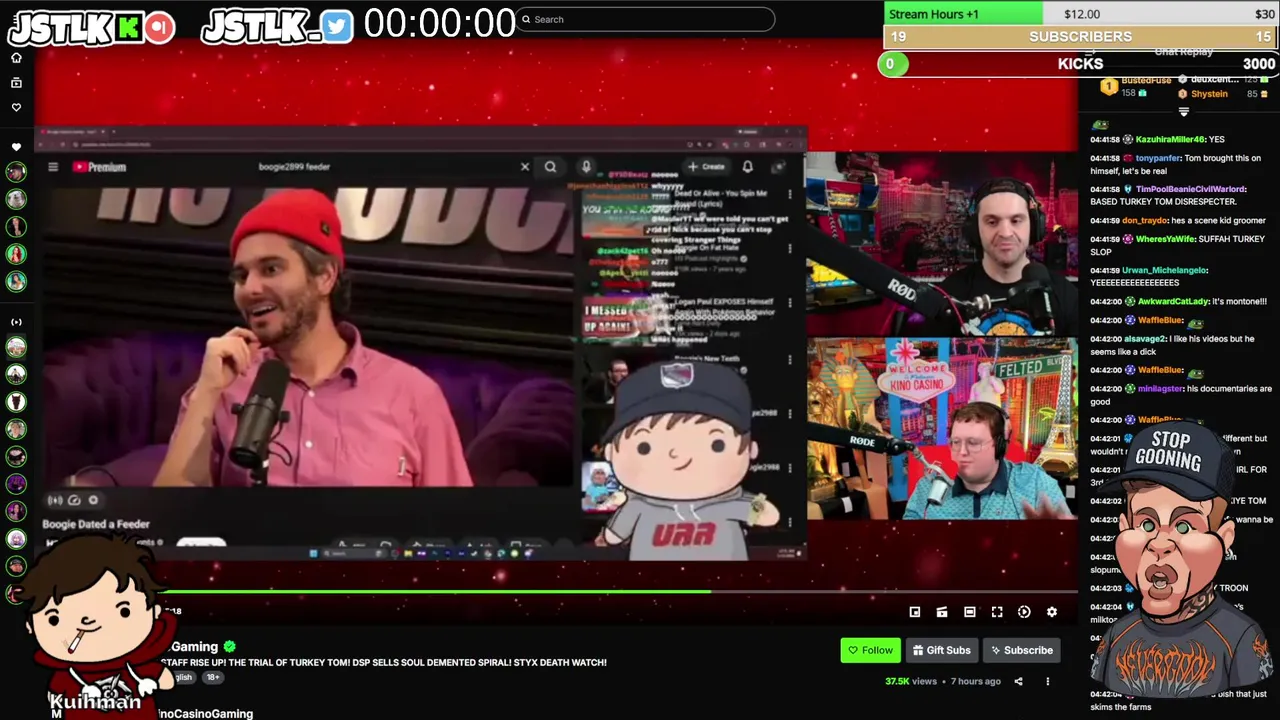Click the green Follow button
Image resolution: width=1280 pixels, height=720 pixels.
870,650
